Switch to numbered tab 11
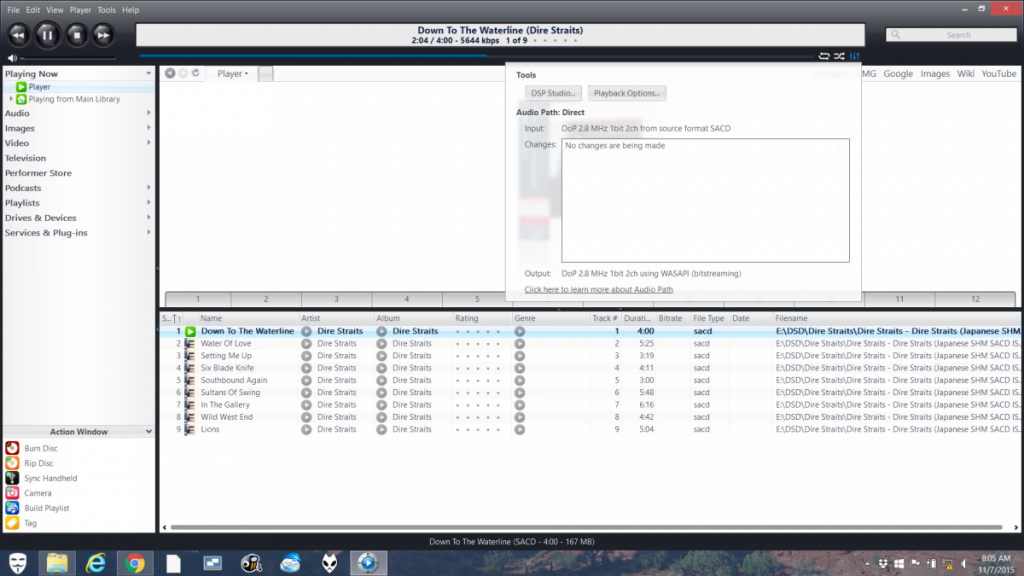 pyautogui.click(x=899, y=299)
